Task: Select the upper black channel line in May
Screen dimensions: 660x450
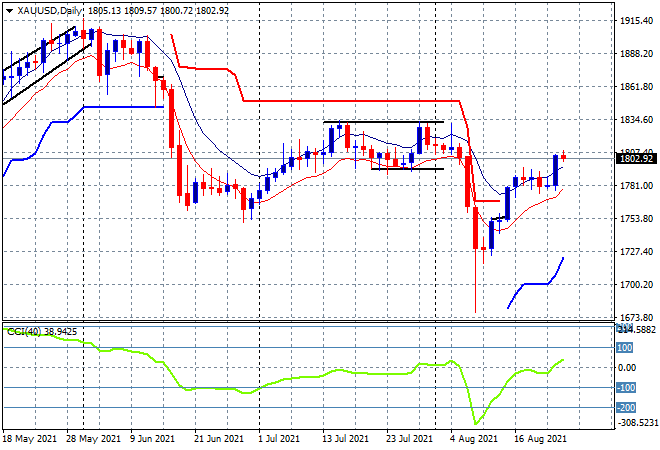Action: (x=39, y=48)
